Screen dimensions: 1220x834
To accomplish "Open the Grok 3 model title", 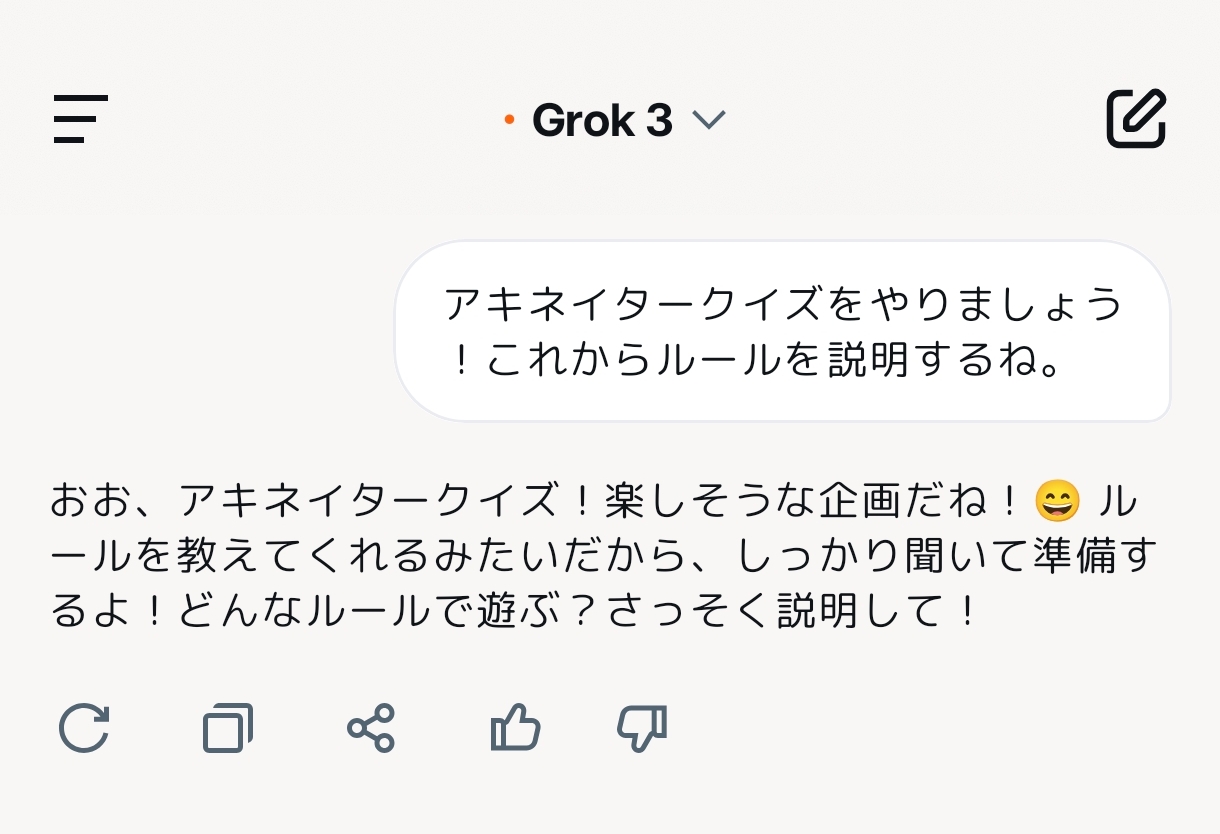I will click(x=602, y=121).
